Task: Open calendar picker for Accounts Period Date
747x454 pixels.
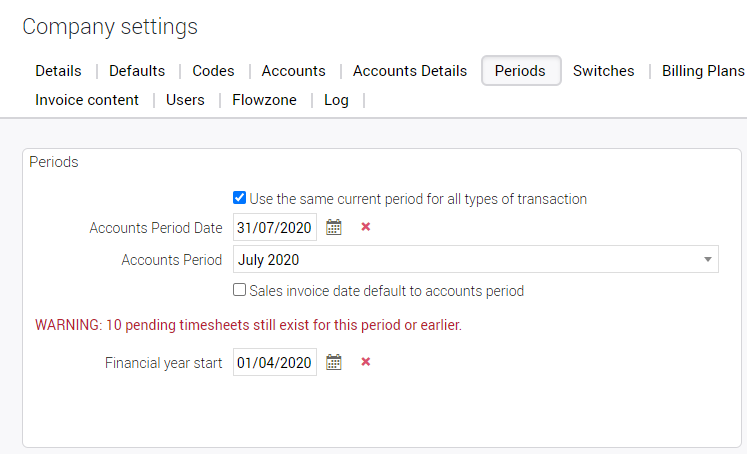Action: [x=334, y=227]
